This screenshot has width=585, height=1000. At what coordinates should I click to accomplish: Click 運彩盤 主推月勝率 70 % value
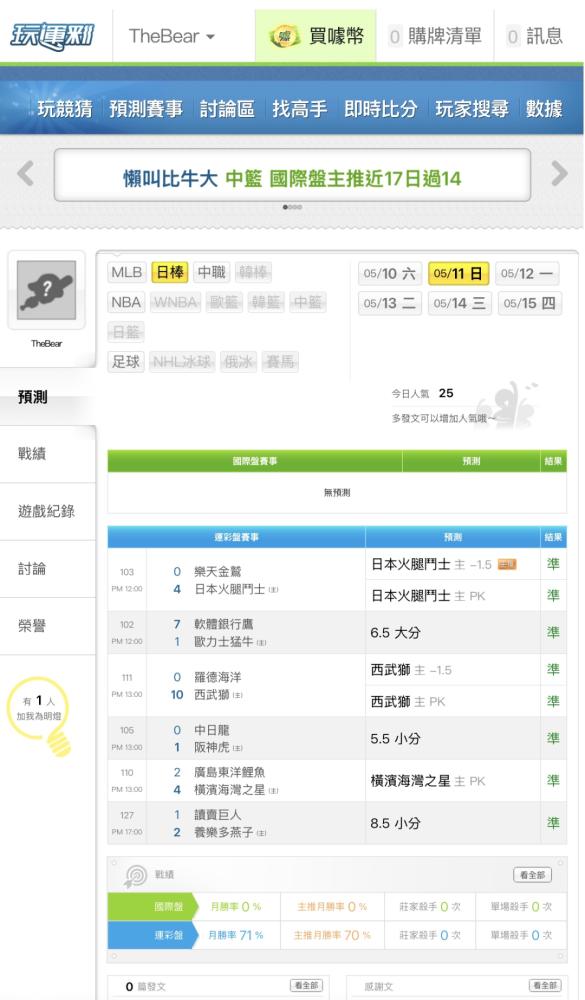click(332, 935)
